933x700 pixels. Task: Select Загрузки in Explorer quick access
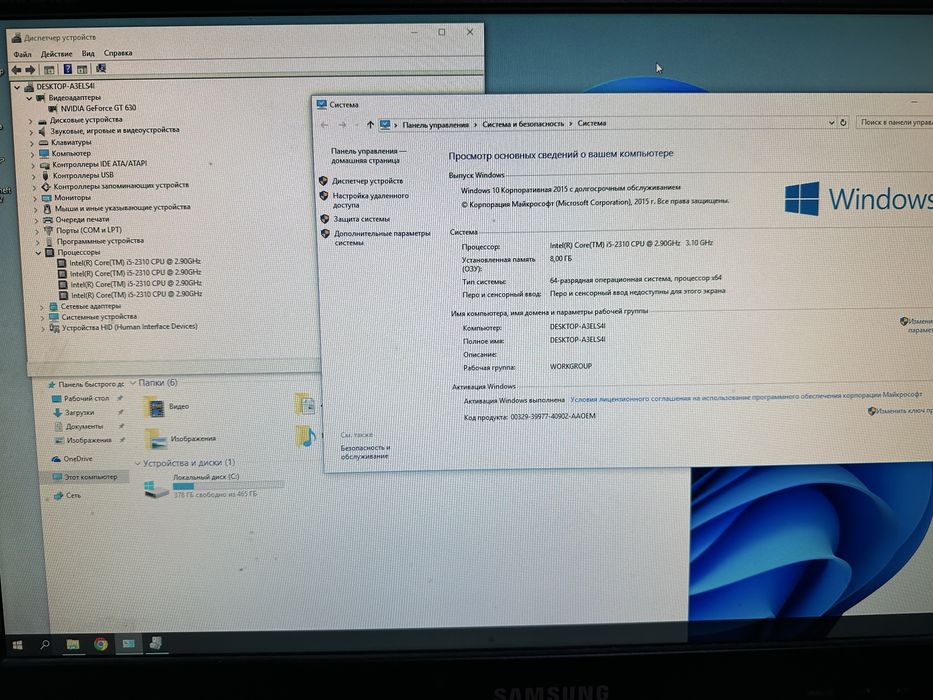pyautogui.click(x=79, y=412)
